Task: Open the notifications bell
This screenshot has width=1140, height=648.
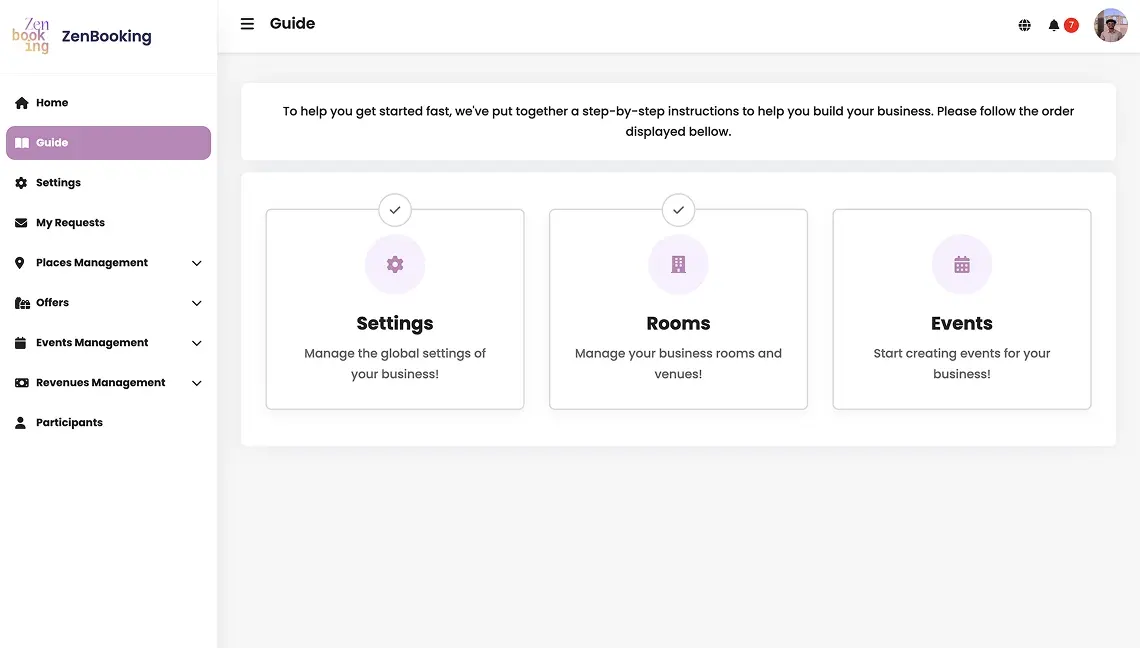Action: point(1053,25)
